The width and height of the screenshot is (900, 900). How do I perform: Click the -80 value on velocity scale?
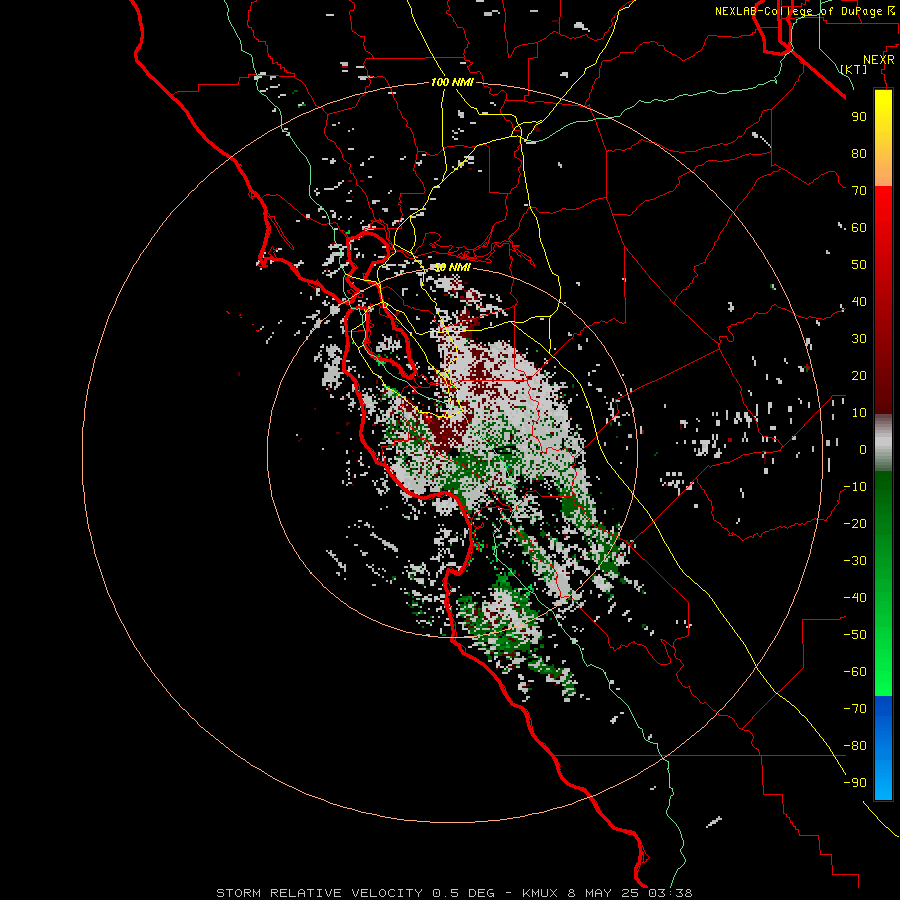tap(855, 746)
